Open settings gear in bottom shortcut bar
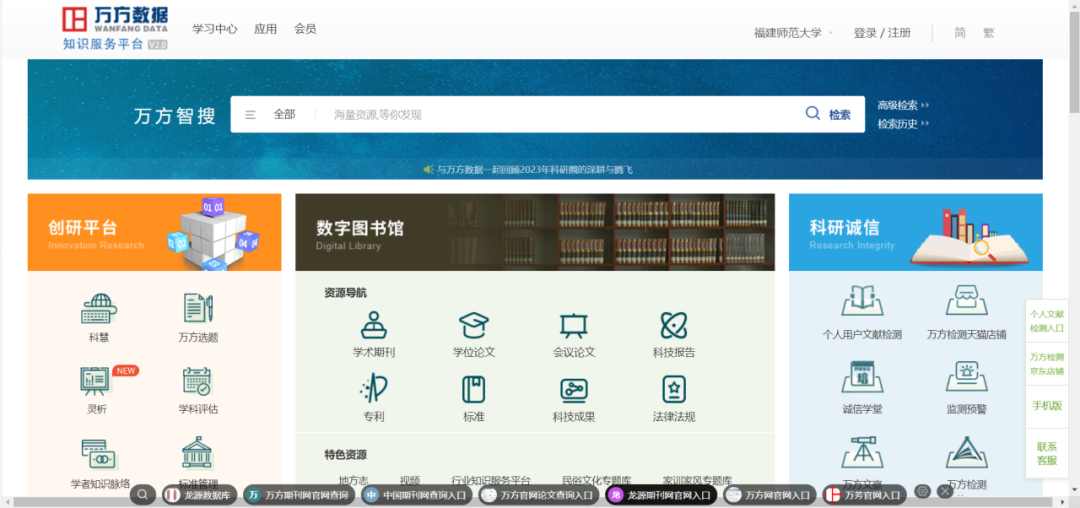1080x508 pixels. tap(923, 491)
